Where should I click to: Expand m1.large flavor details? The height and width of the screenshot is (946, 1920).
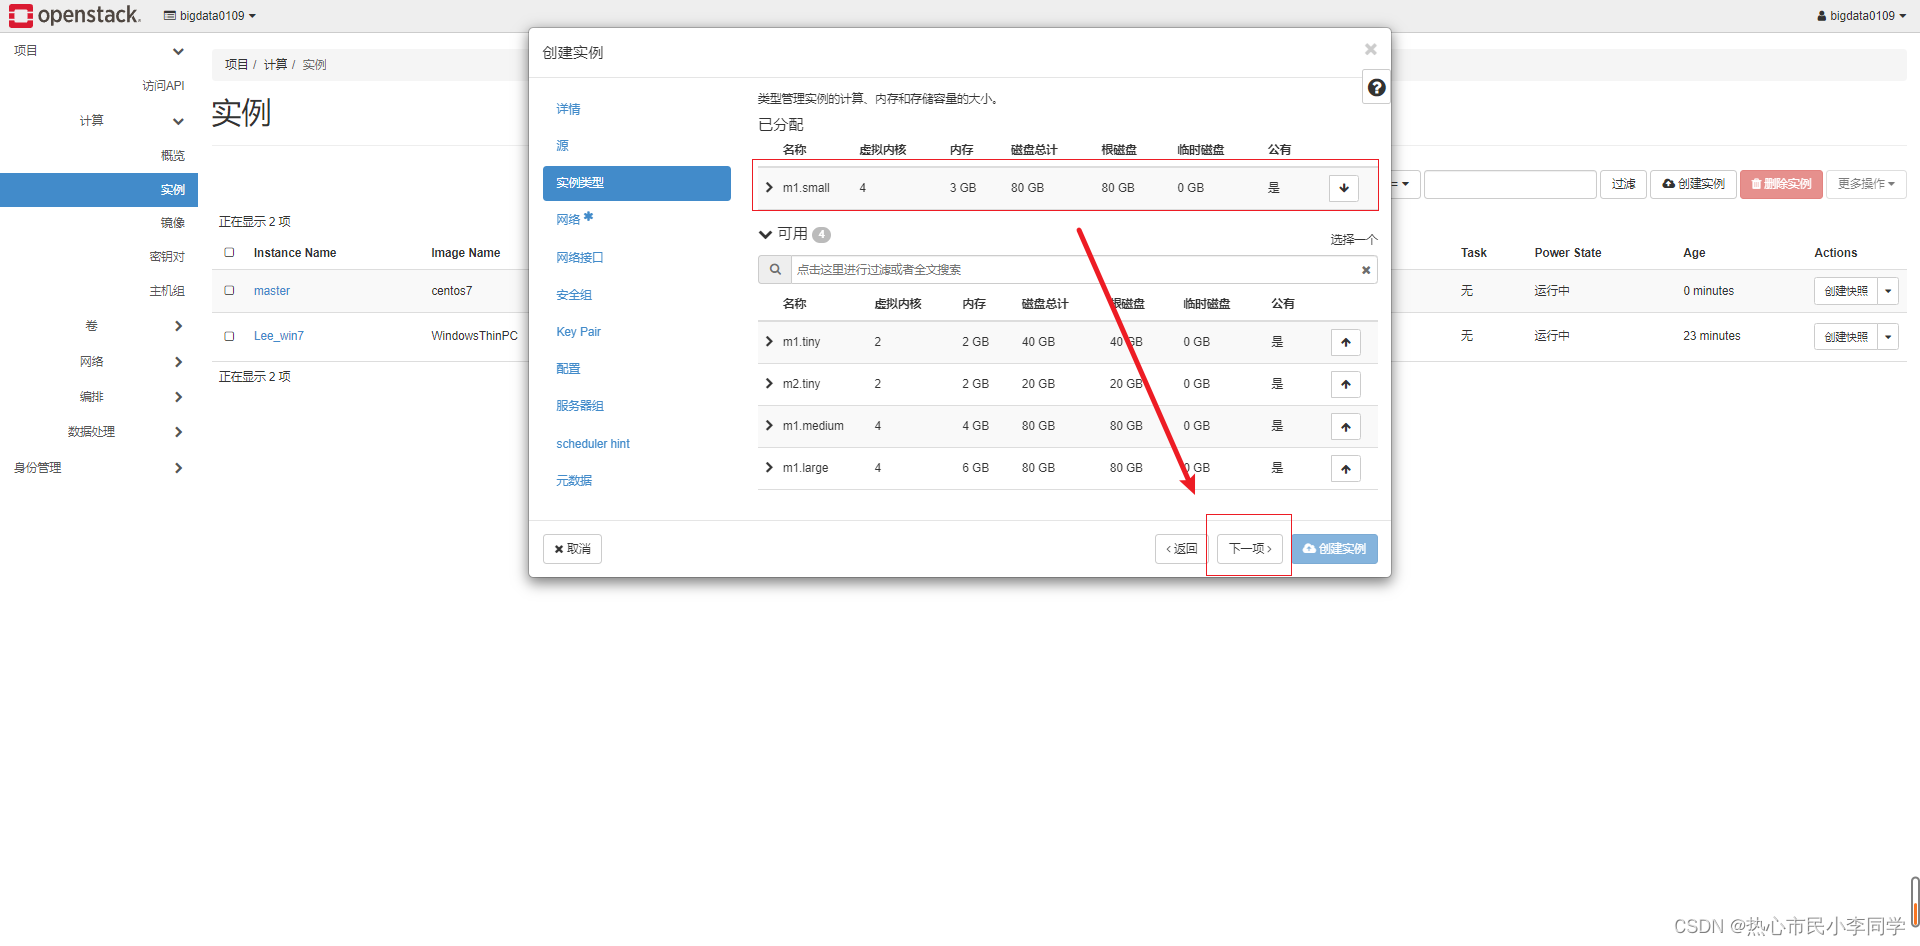(769, 467)
